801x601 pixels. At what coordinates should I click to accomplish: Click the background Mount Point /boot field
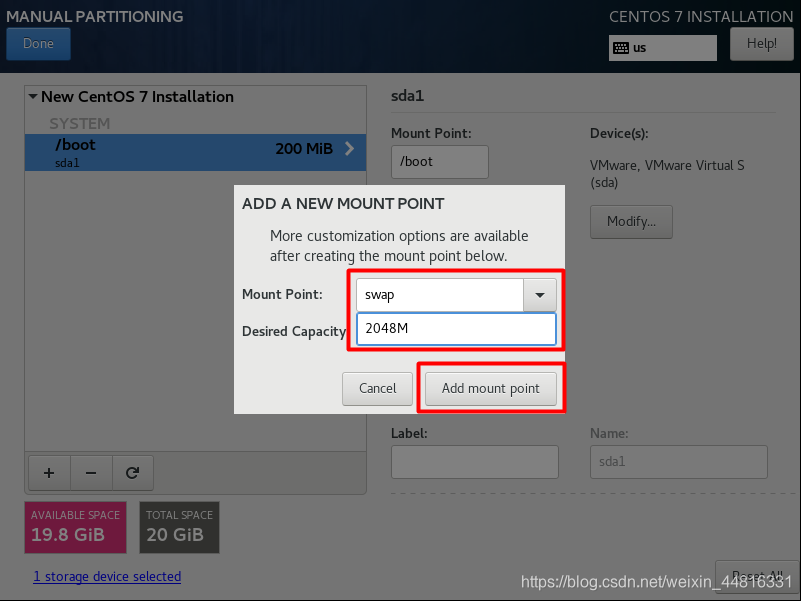click(x=440, y=162)
